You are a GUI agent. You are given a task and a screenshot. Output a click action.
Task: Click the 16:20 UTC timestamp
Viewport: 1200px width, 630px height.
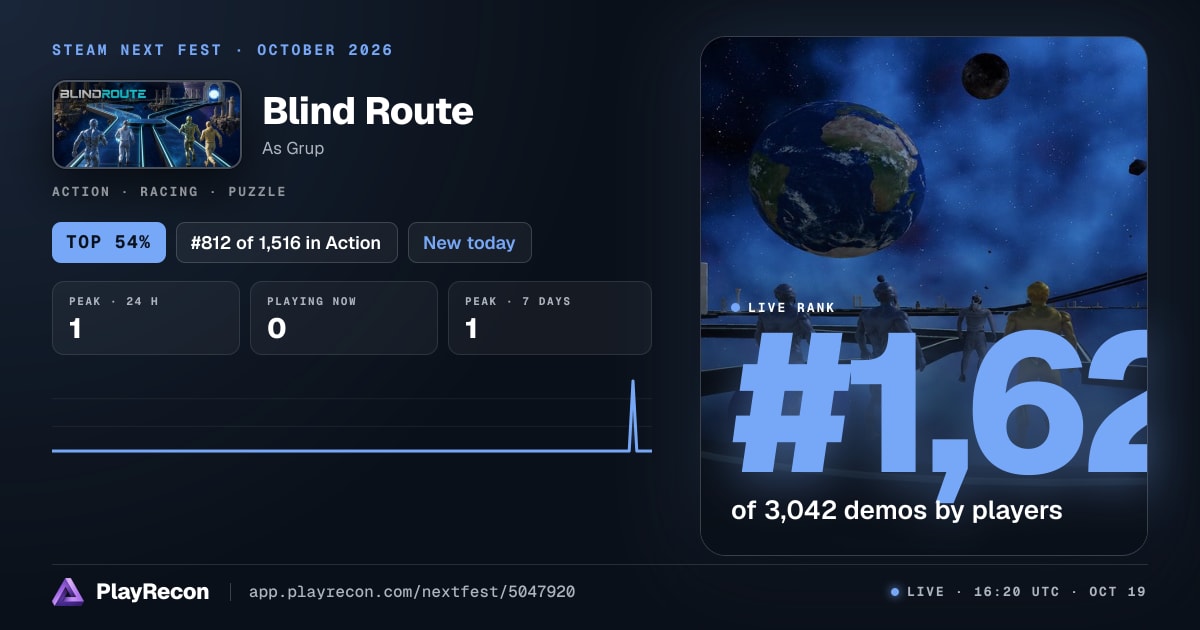click(x=1016, y=592)
